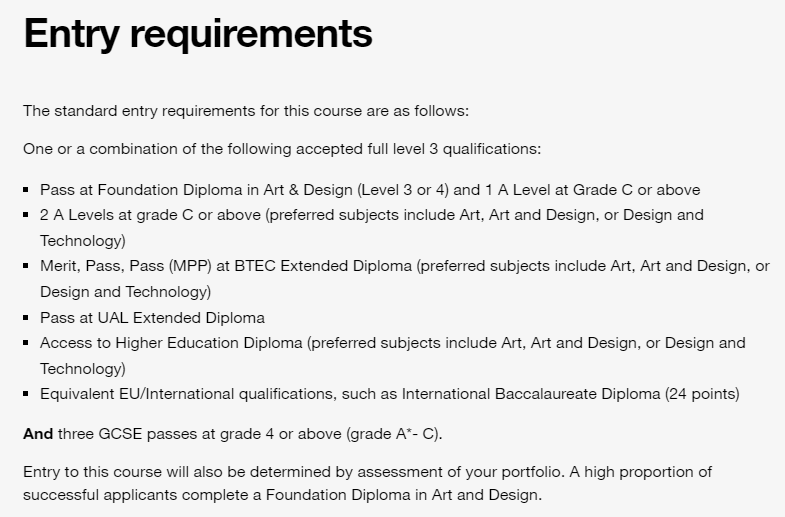Click the Entry requirements heading
The width and height of the screenshot is (785, 517).
coord(198,34)
